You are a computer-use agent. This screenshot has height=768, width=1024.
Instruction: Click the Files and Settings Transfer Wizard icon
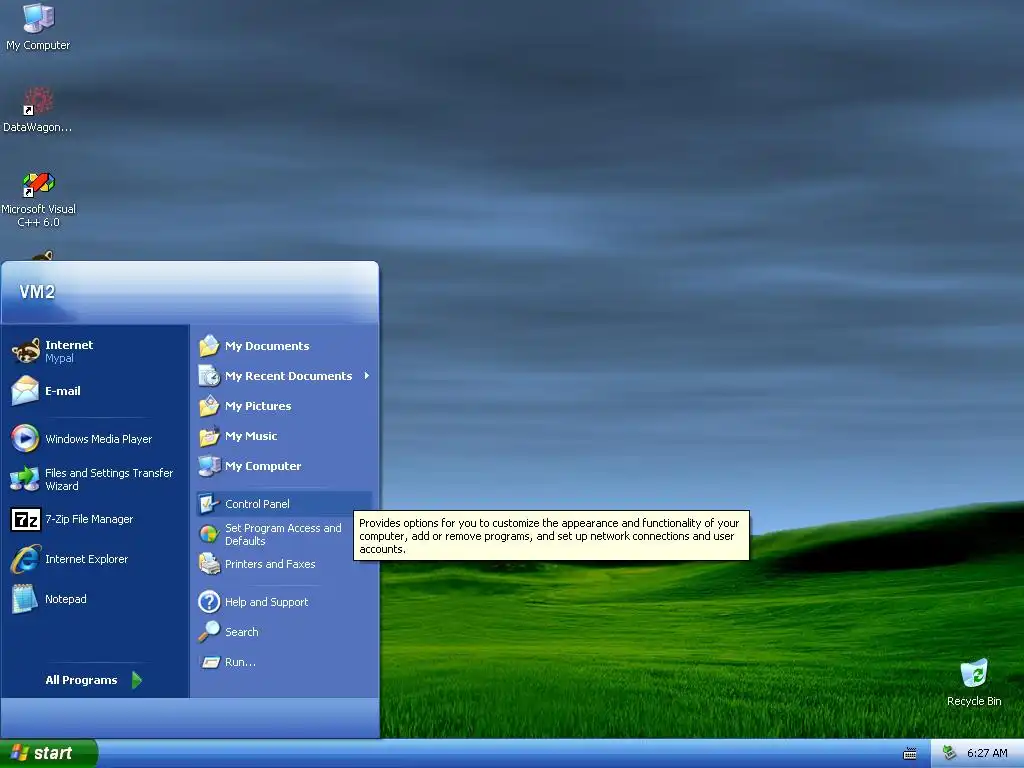[25, 479]
